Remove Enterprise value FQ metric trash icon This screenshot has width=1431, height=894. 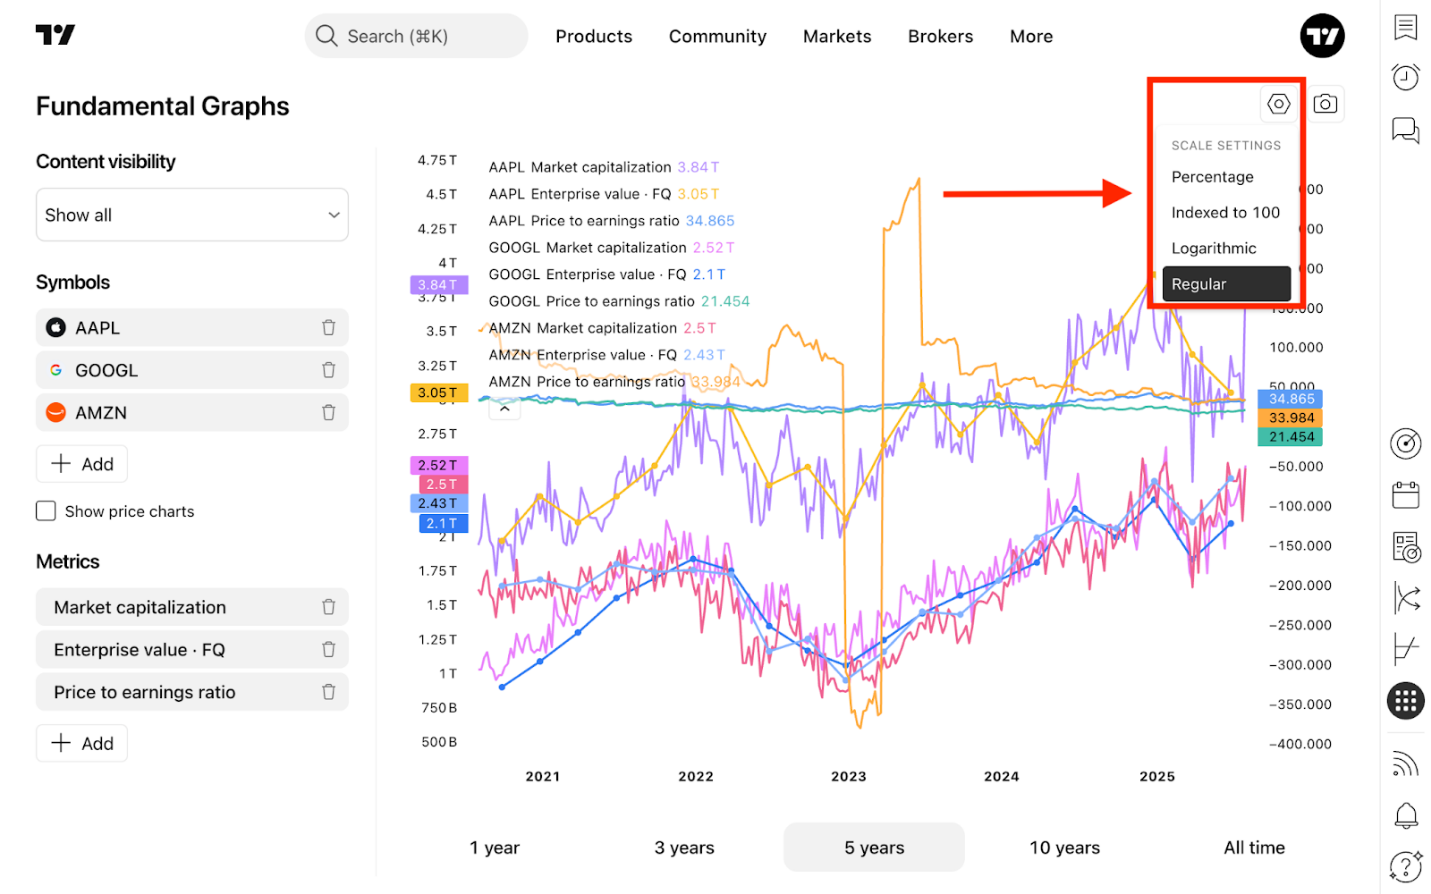tap(328, 649)
